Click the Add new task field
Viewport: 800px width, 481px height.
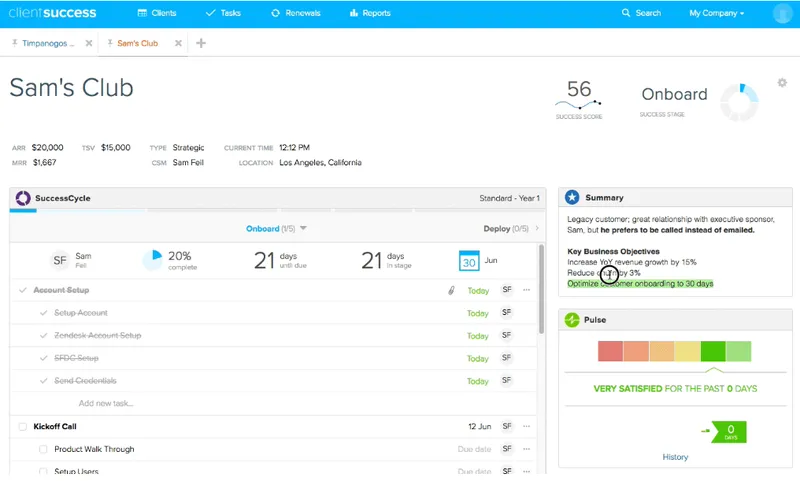tap(106, 403)
